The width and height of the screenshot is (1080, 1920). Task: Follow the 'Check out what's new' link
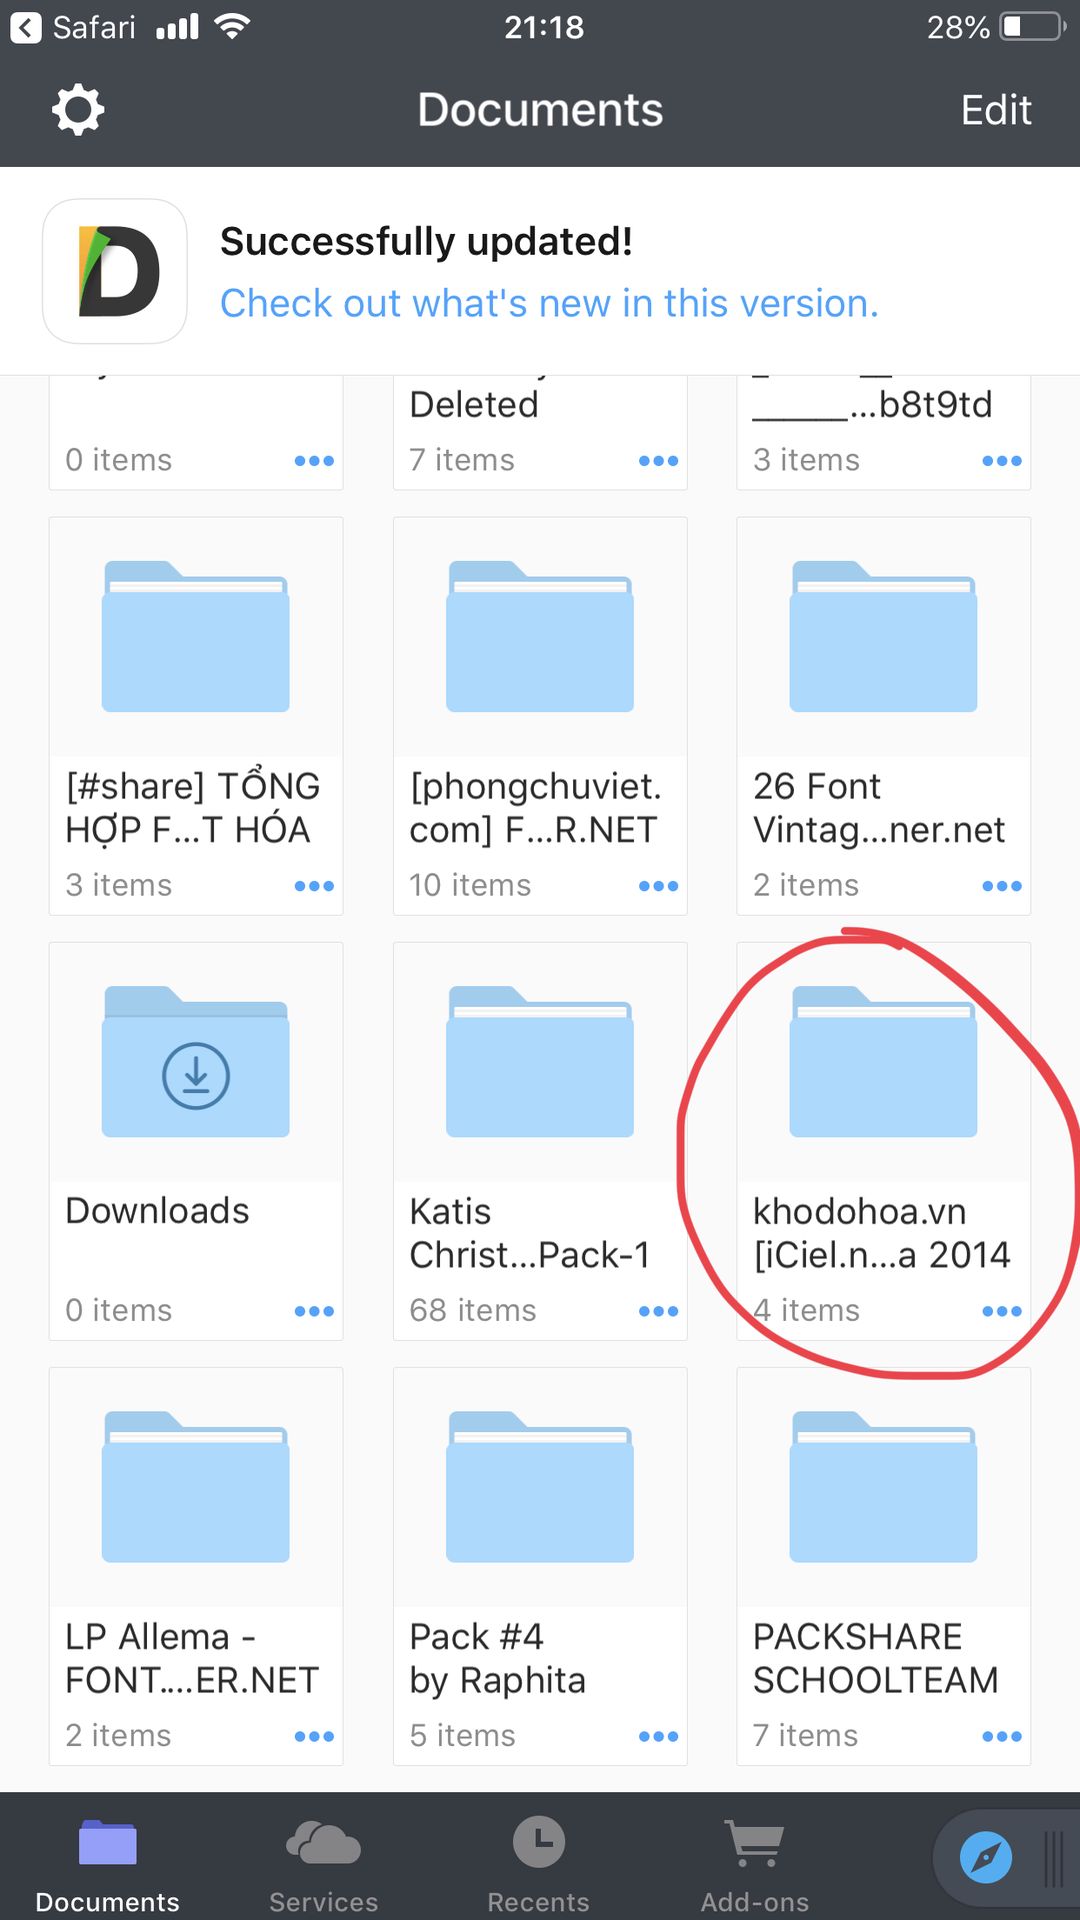click(x=549, y=303)
